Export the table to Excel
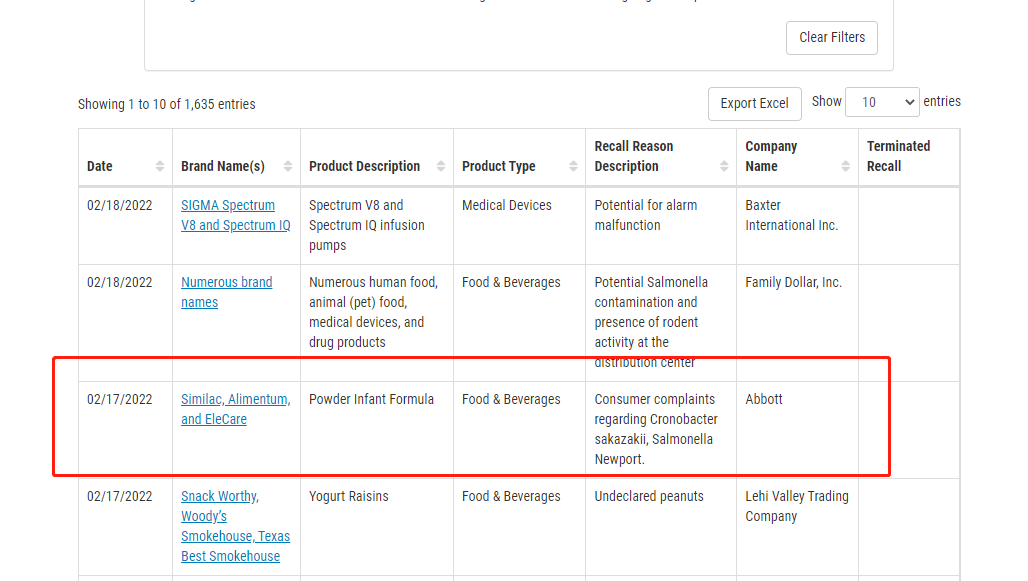This screenshot has height=581, width=1028. point(755,104)
